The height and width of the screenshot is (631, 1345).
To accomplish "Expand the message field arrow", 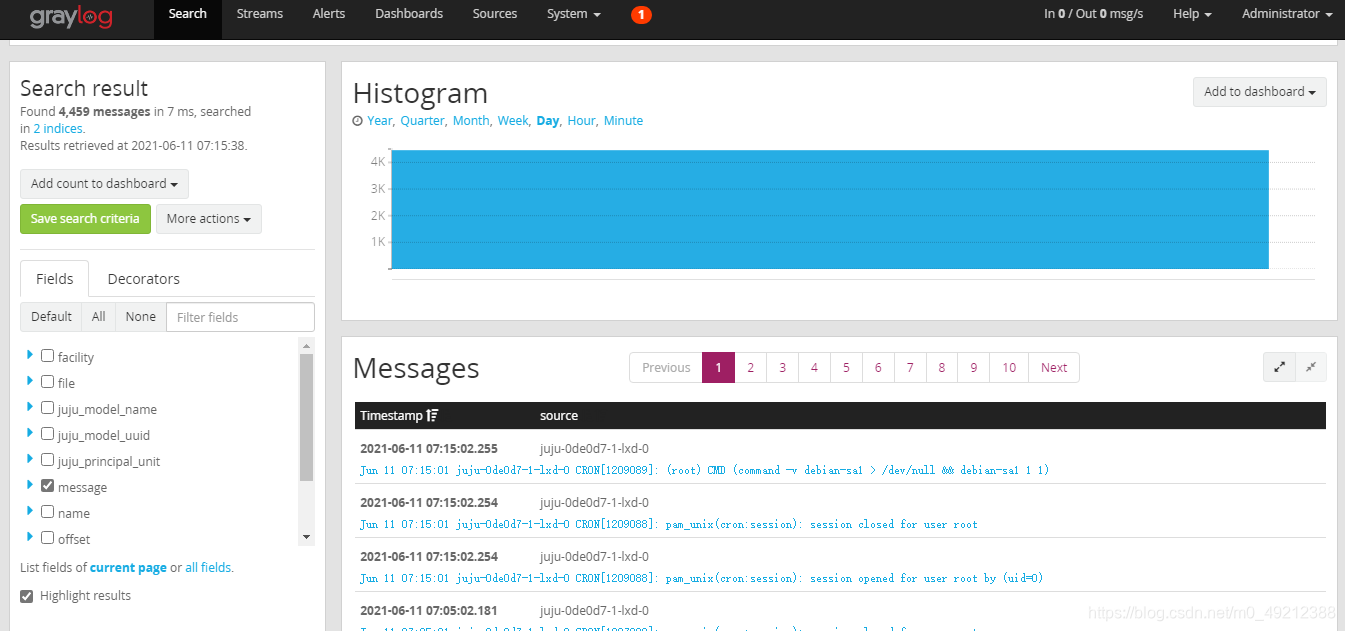I will click(x=30, y=485).
